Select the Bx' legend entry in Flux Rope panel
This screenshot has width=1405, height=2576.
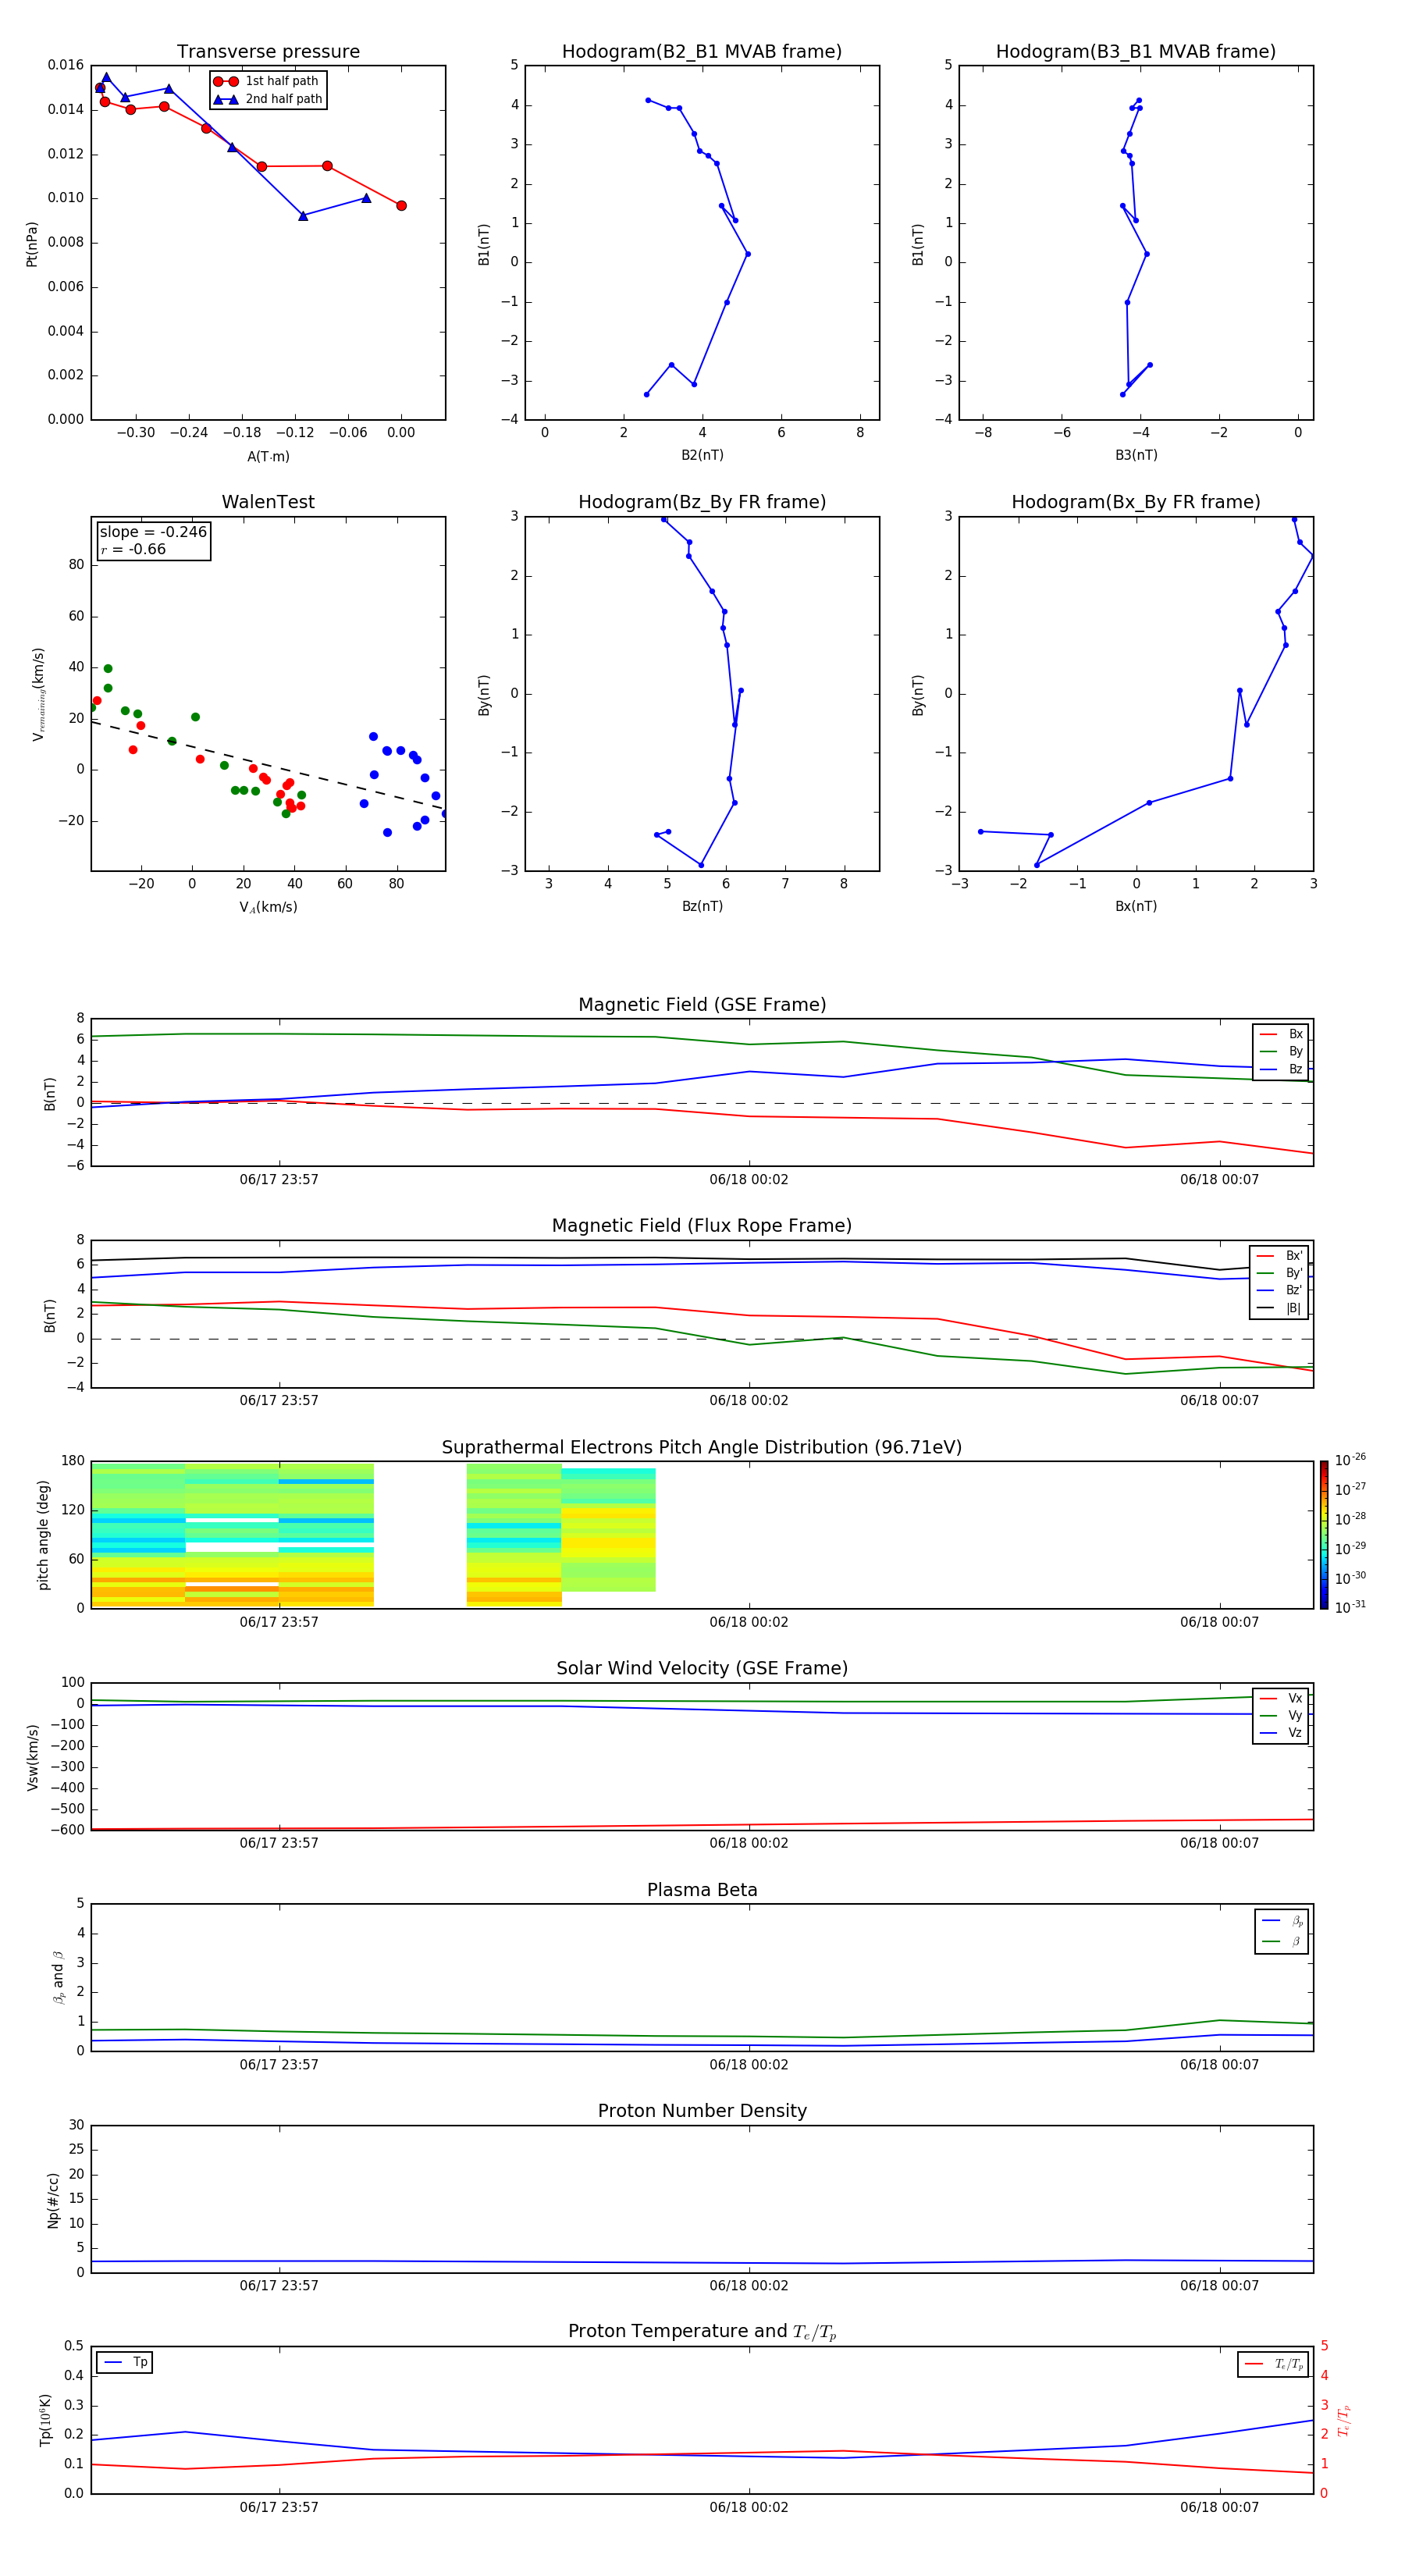[x=1280, y=1256]
